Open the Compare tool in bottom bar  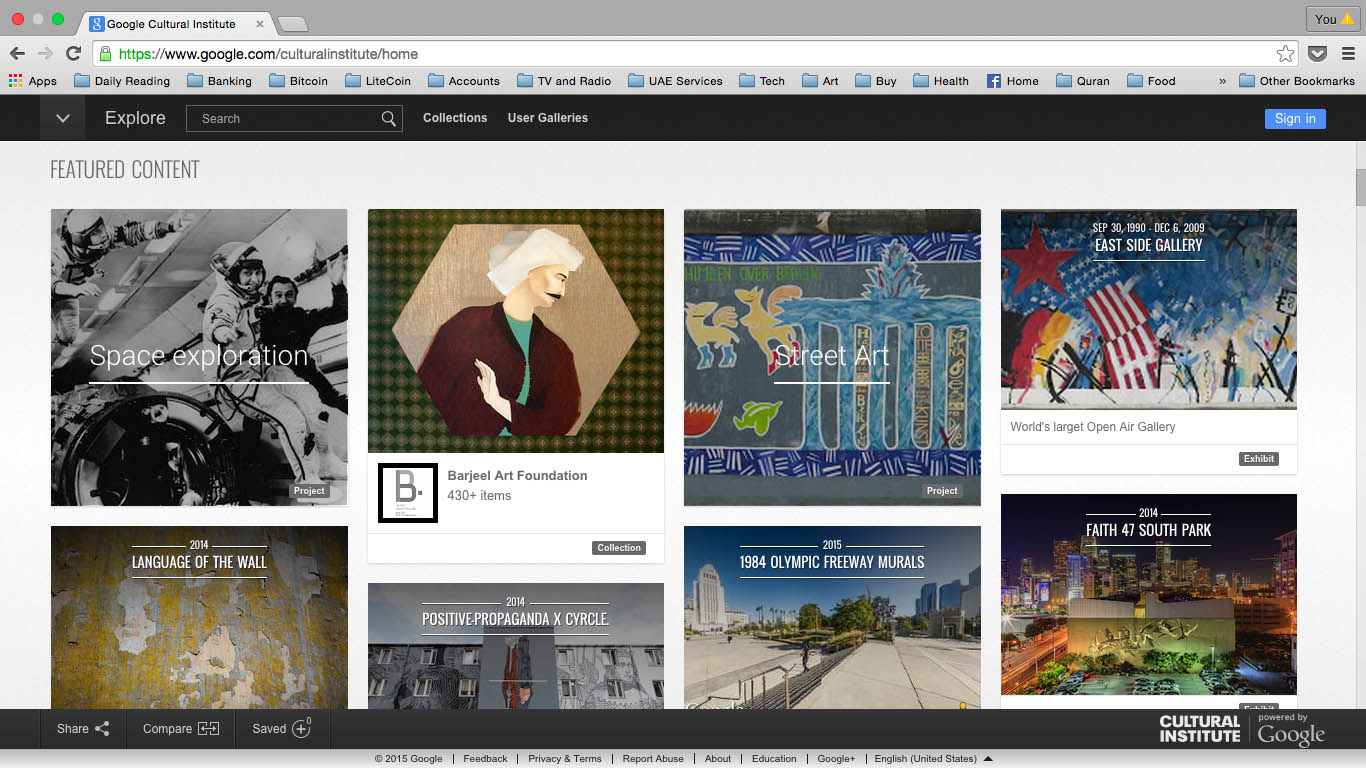(x=180, y=729)
